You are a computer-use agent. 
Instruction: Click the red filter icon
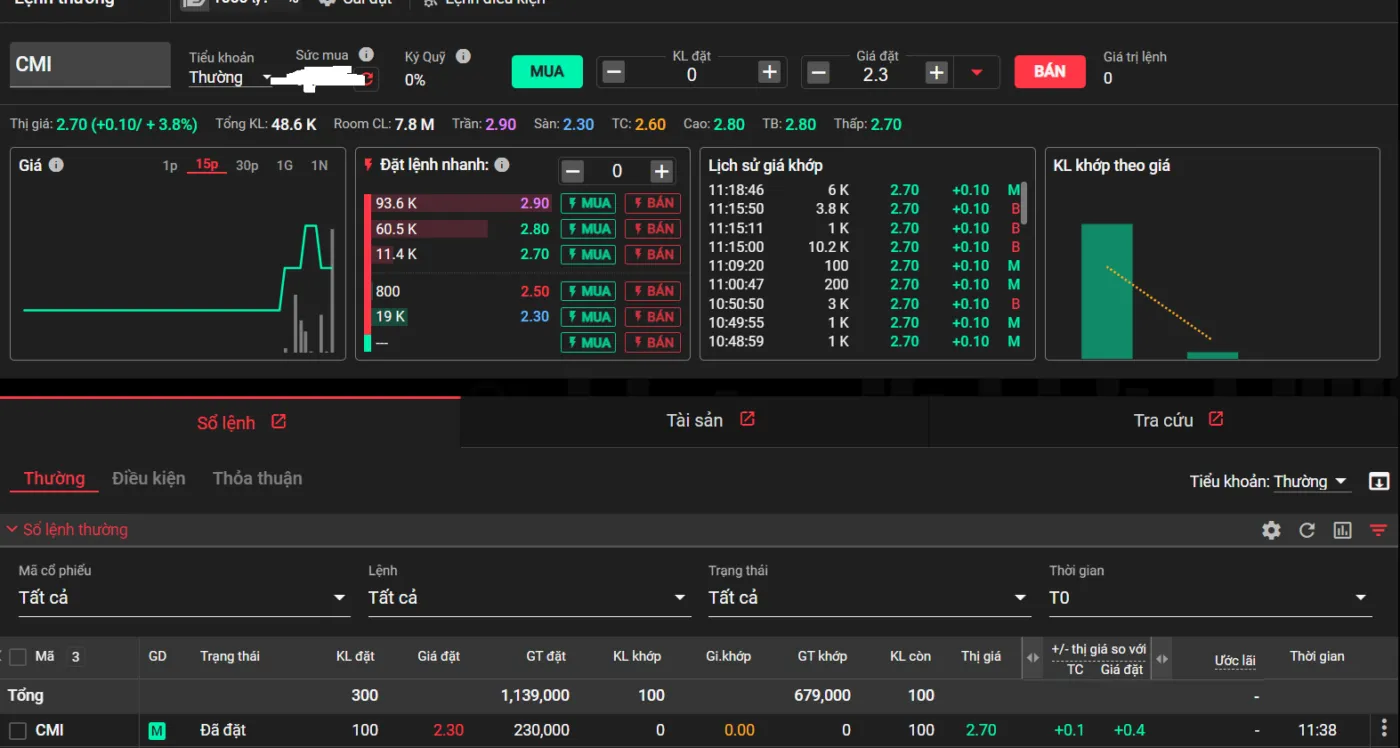pyautogui.click(x=1379, y=530)
